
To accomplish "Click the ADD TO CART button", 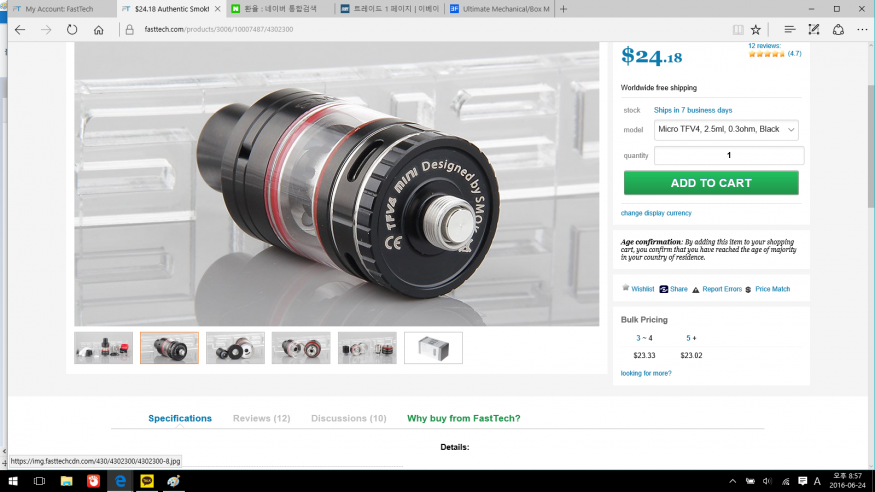I will (711, 183).
